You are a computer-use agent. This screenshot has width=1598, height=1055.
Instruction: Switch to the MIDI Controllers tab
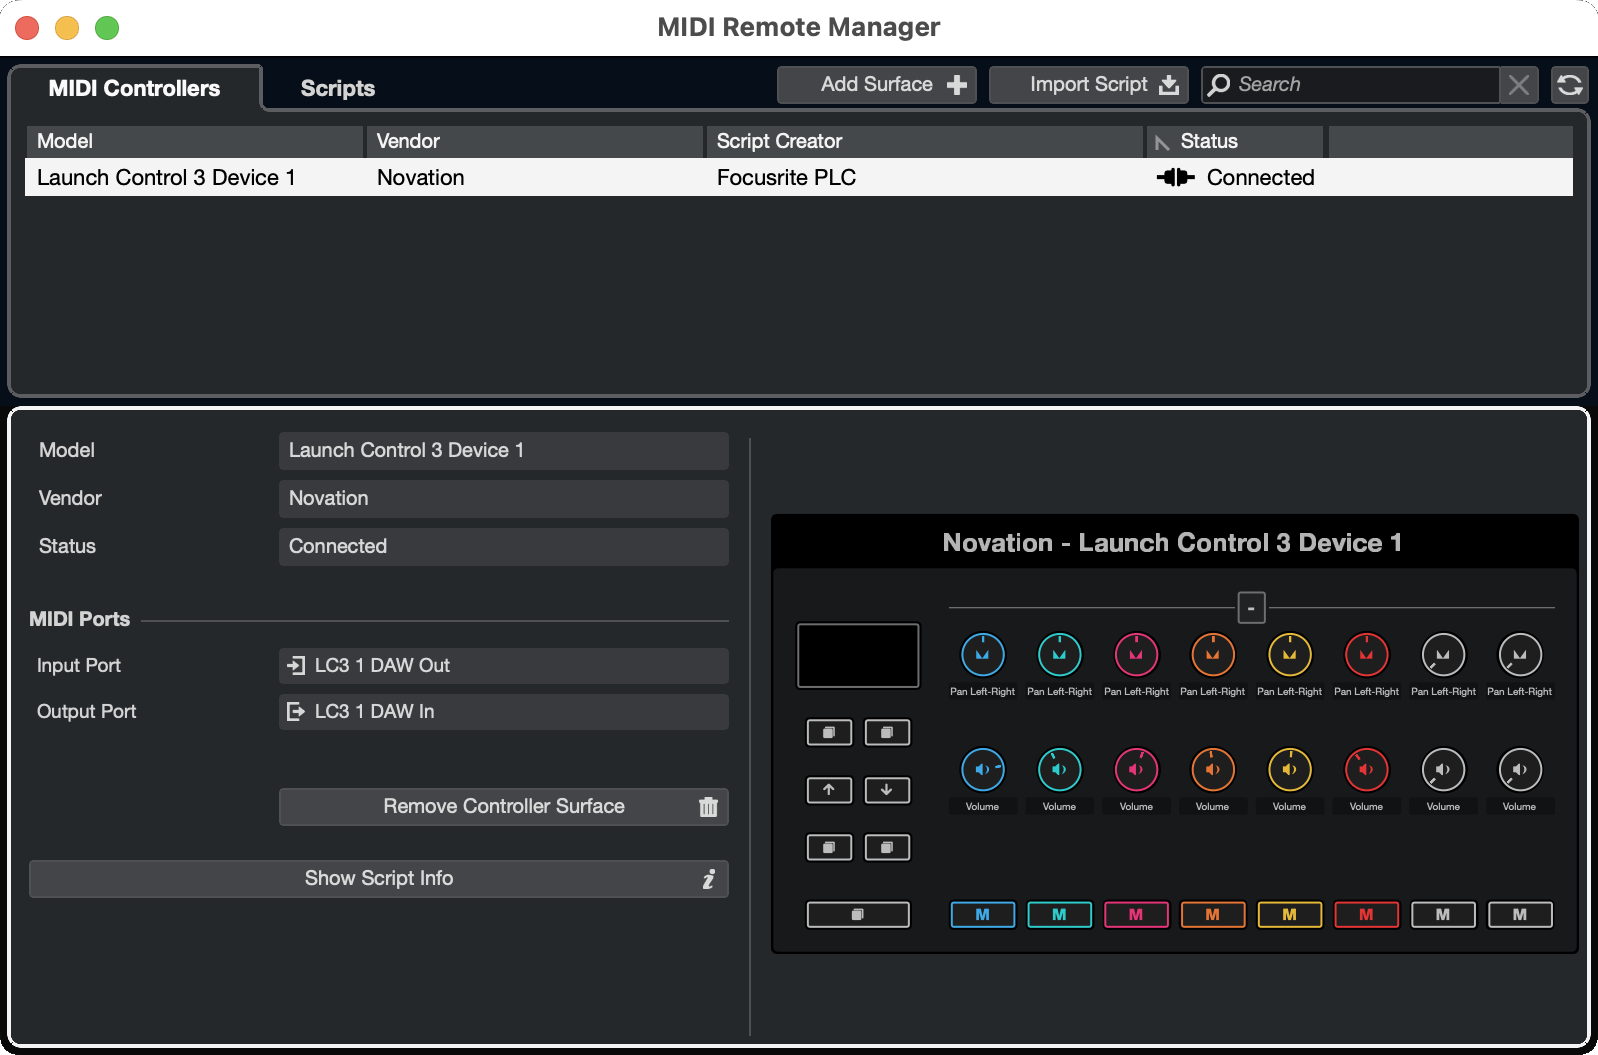tap(134, 88)
